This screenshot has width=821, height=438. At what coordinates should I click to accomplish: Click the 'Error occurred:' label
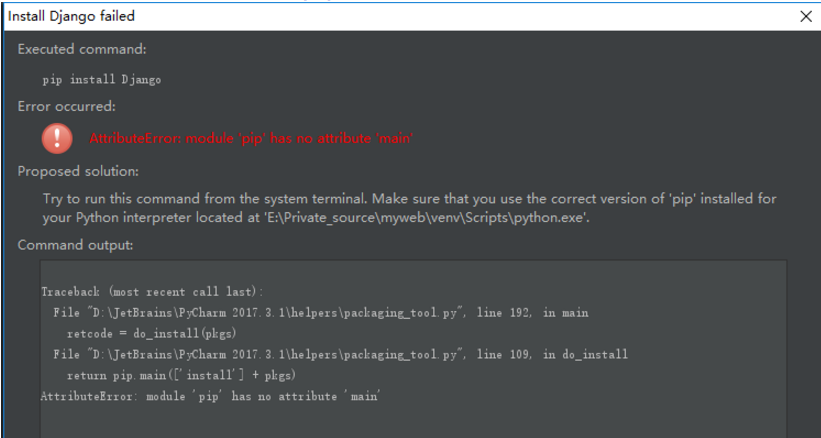(66, 107)
